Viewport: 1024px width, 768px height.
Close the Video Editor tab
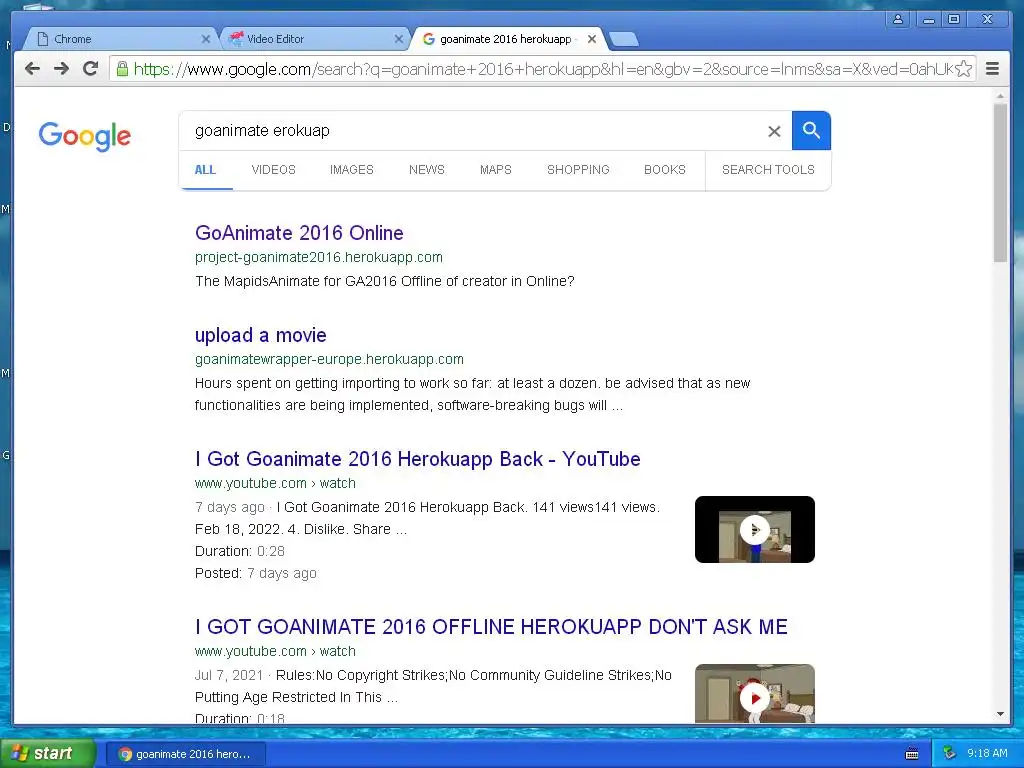point(398,39)
